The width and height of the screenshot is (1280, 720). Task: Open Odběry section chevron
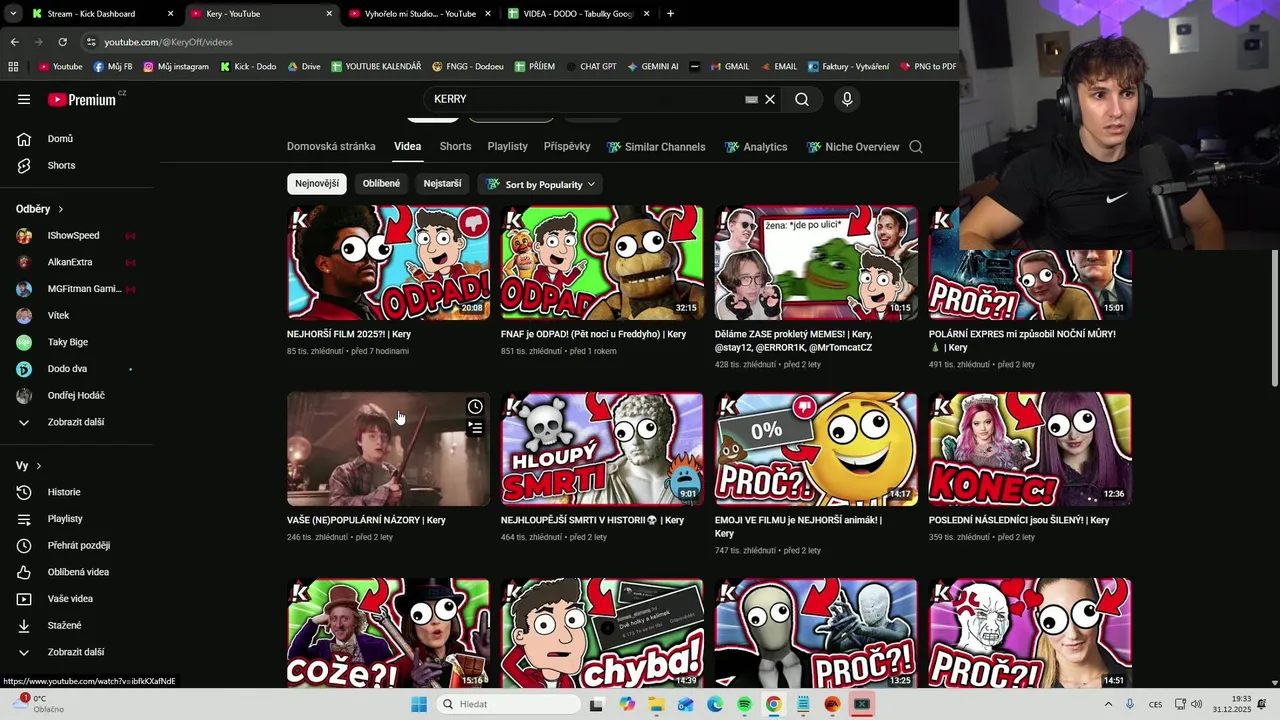pyautogui.click(x=61, y=209)
